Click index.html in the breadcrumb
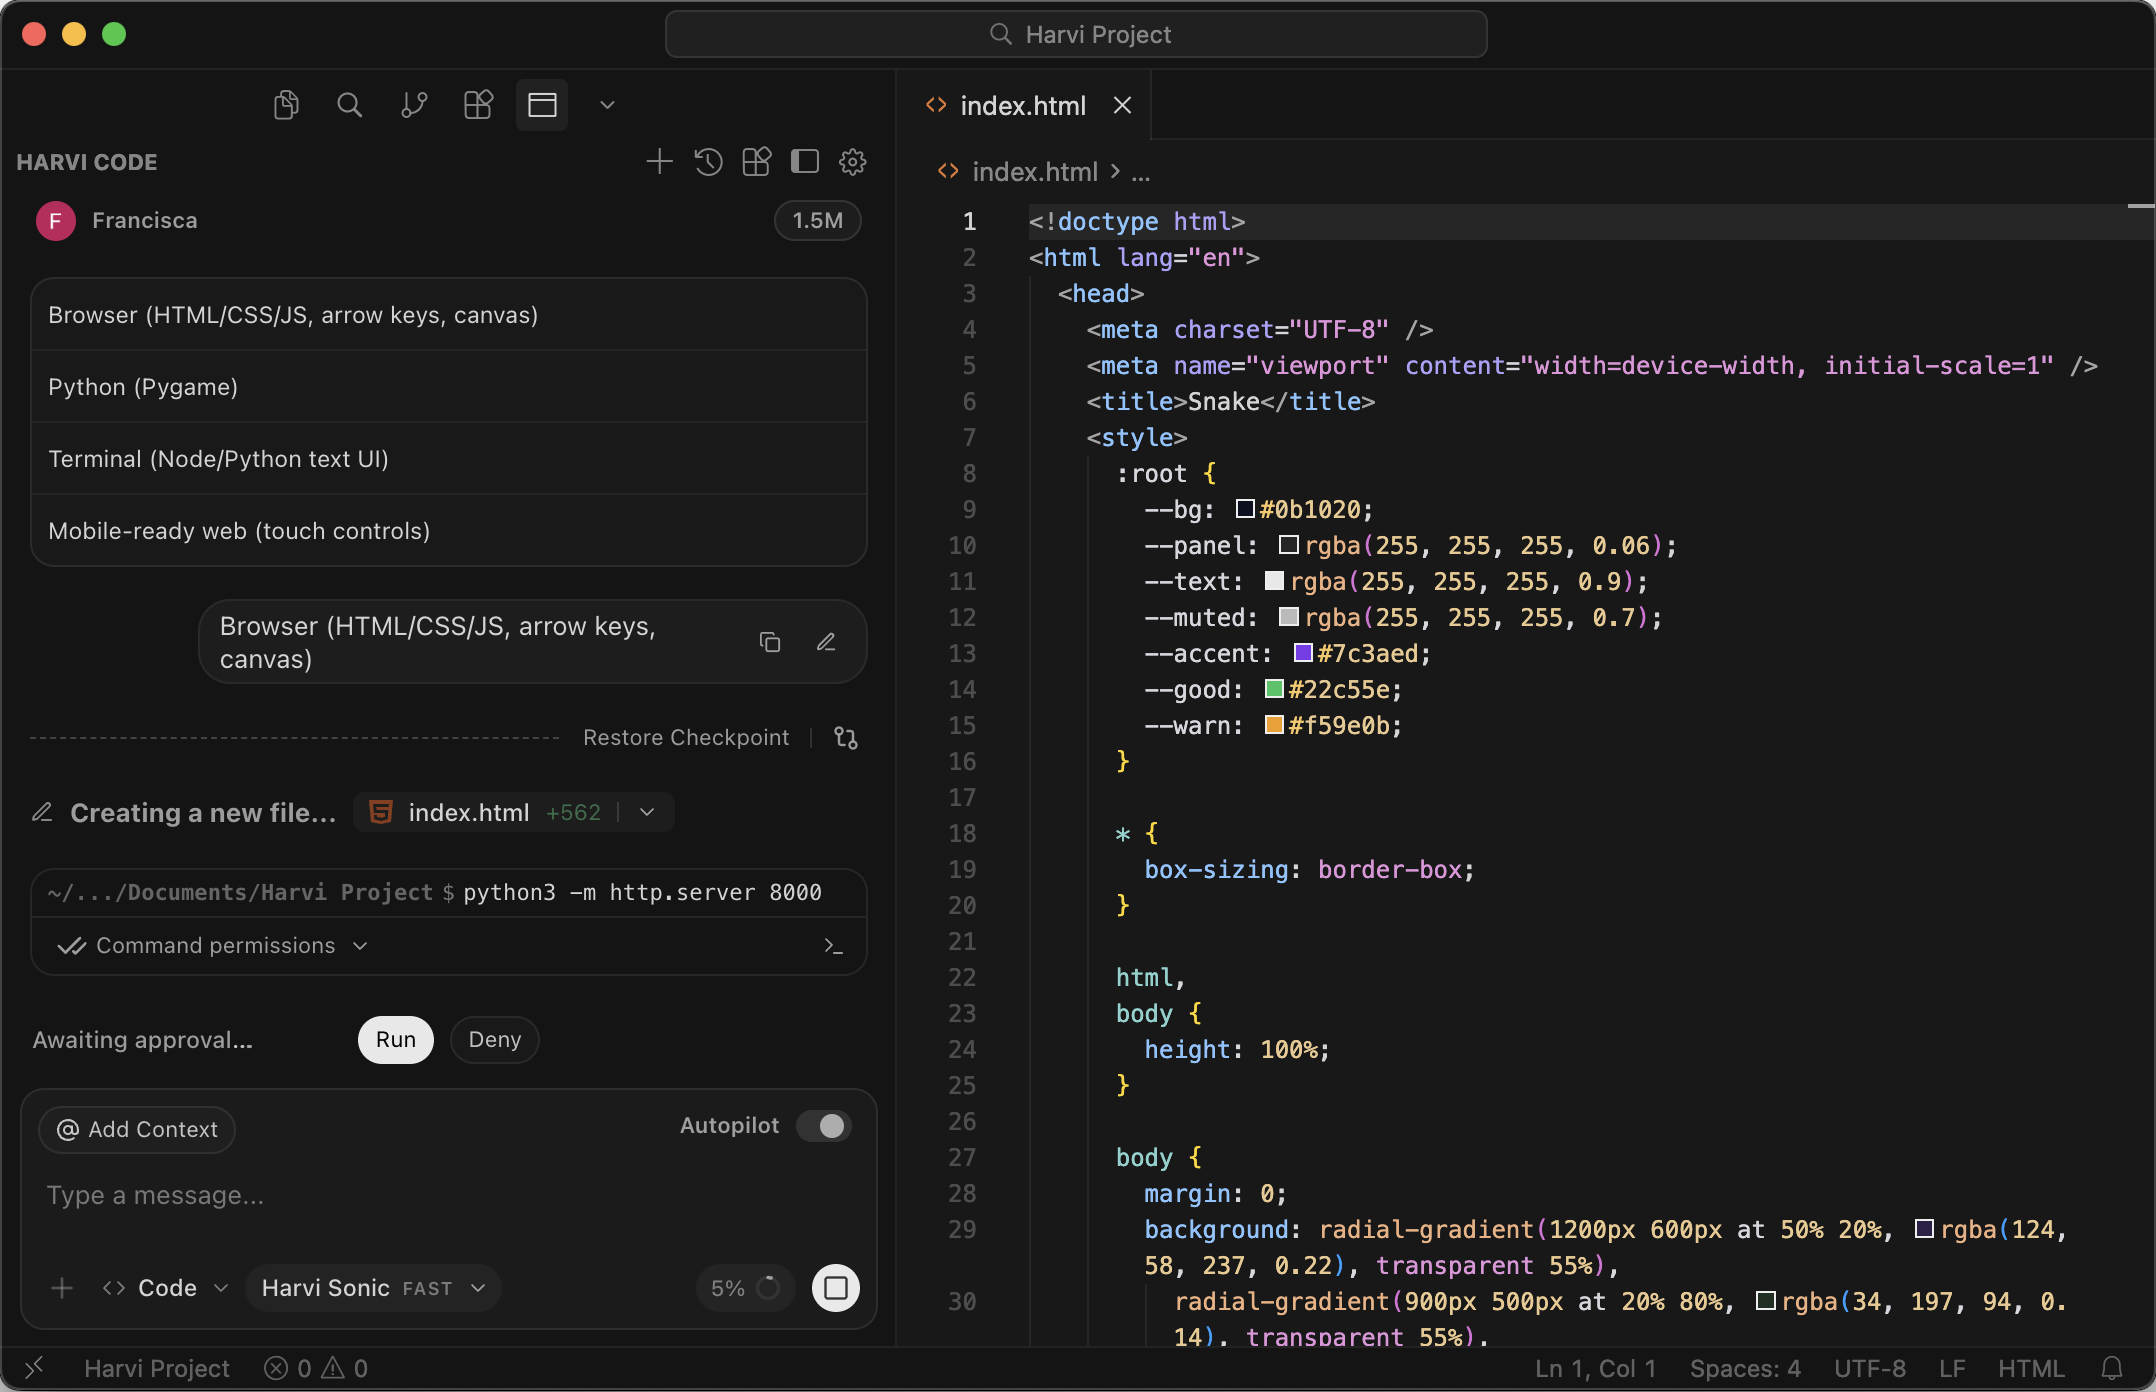 click(x=1035, y=172)
